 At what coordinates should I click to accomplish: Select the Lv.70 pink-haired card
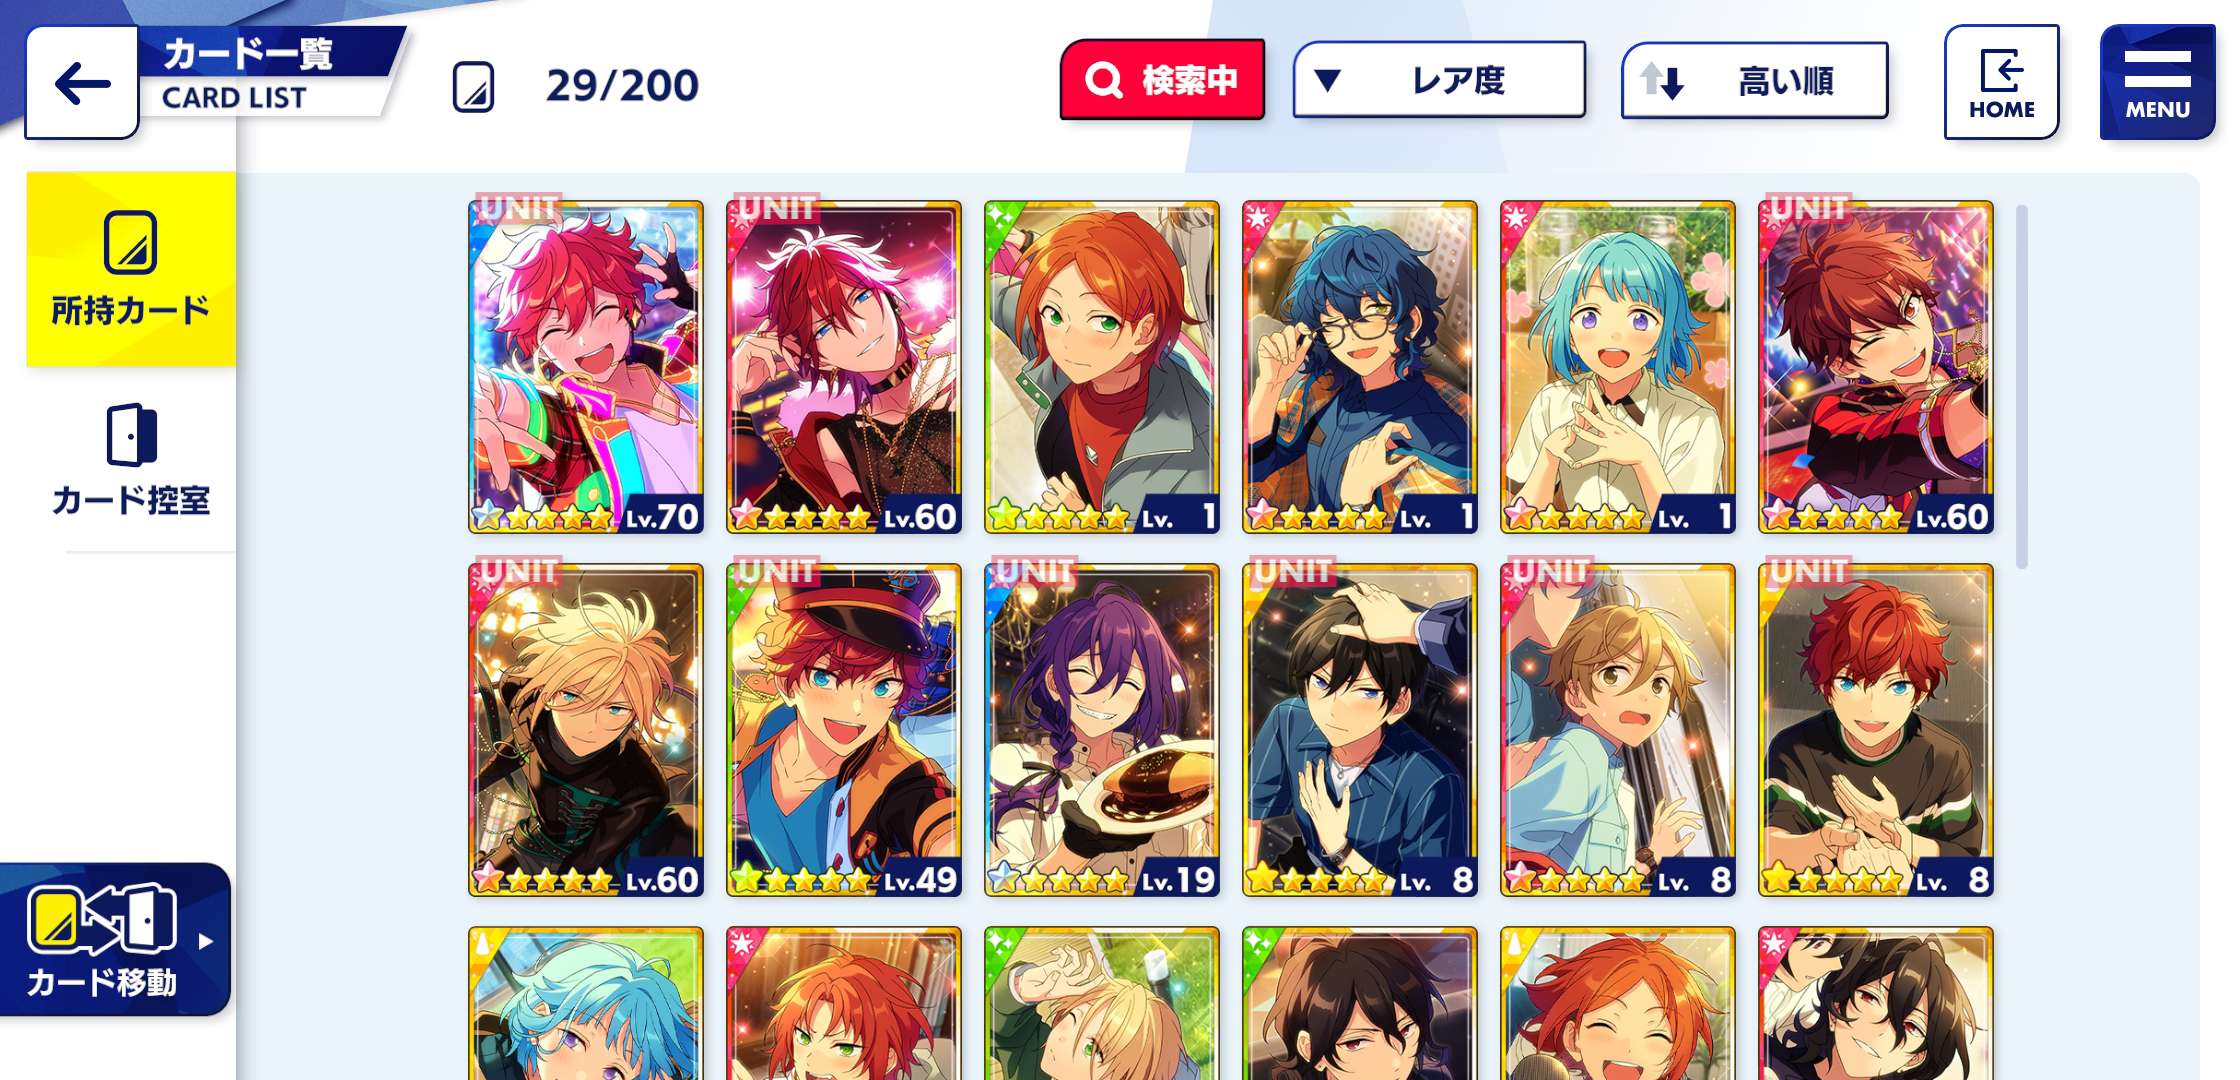586,367
